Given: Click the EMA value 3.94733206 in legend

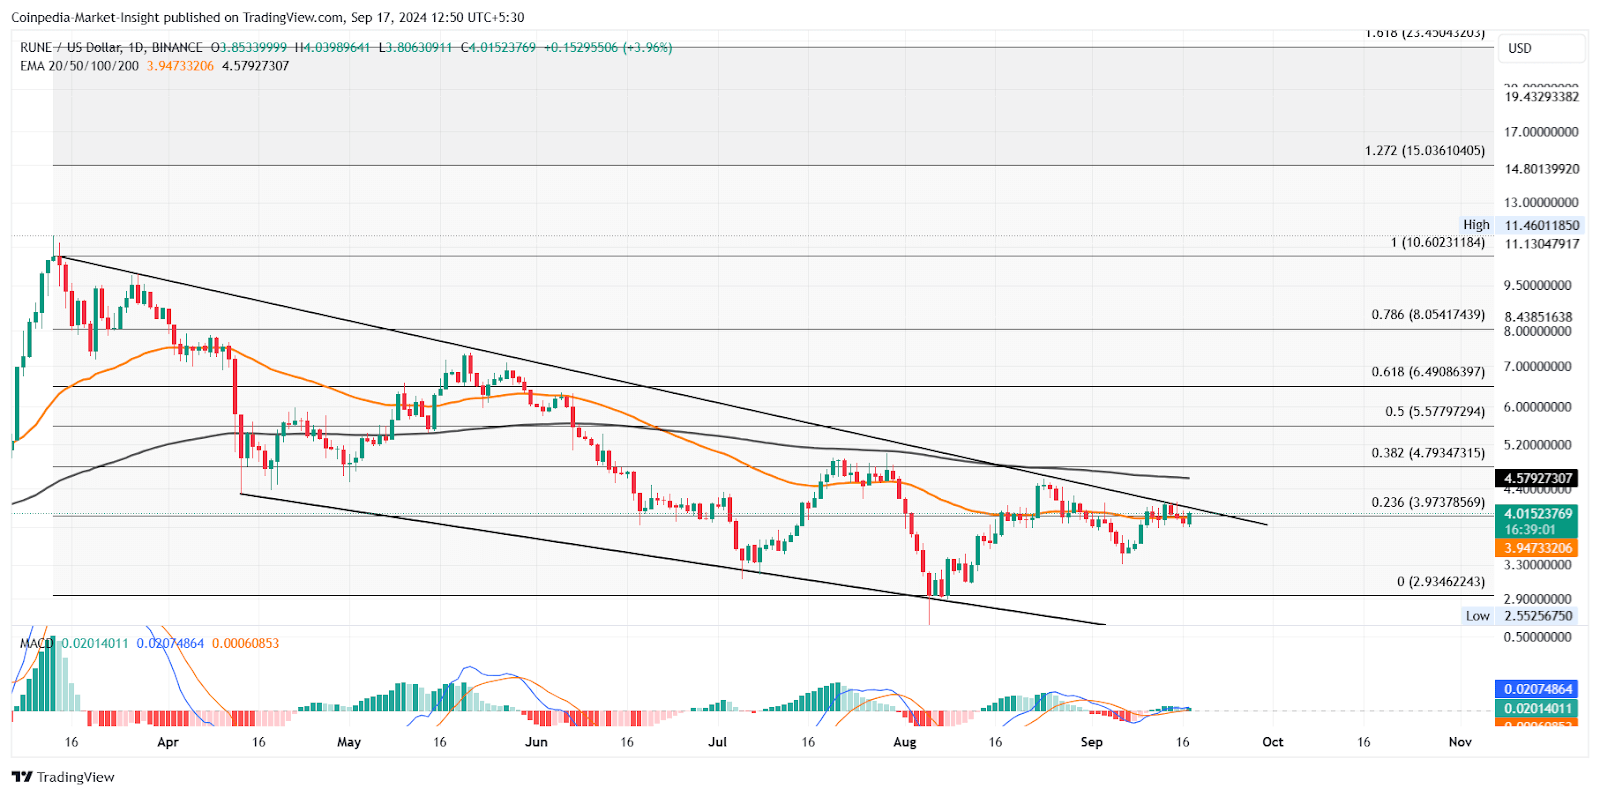Looking at the screenshot, I should coord(180,66).
